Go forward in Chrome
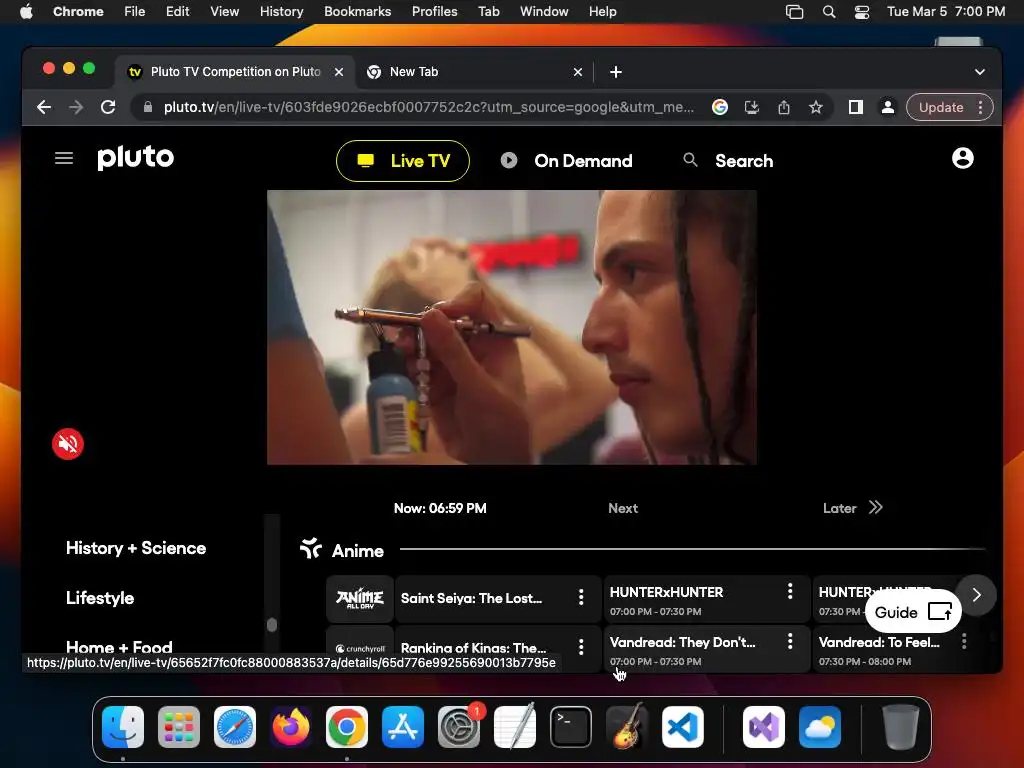This screenshot has height=768, width=1024. [76, 107]
